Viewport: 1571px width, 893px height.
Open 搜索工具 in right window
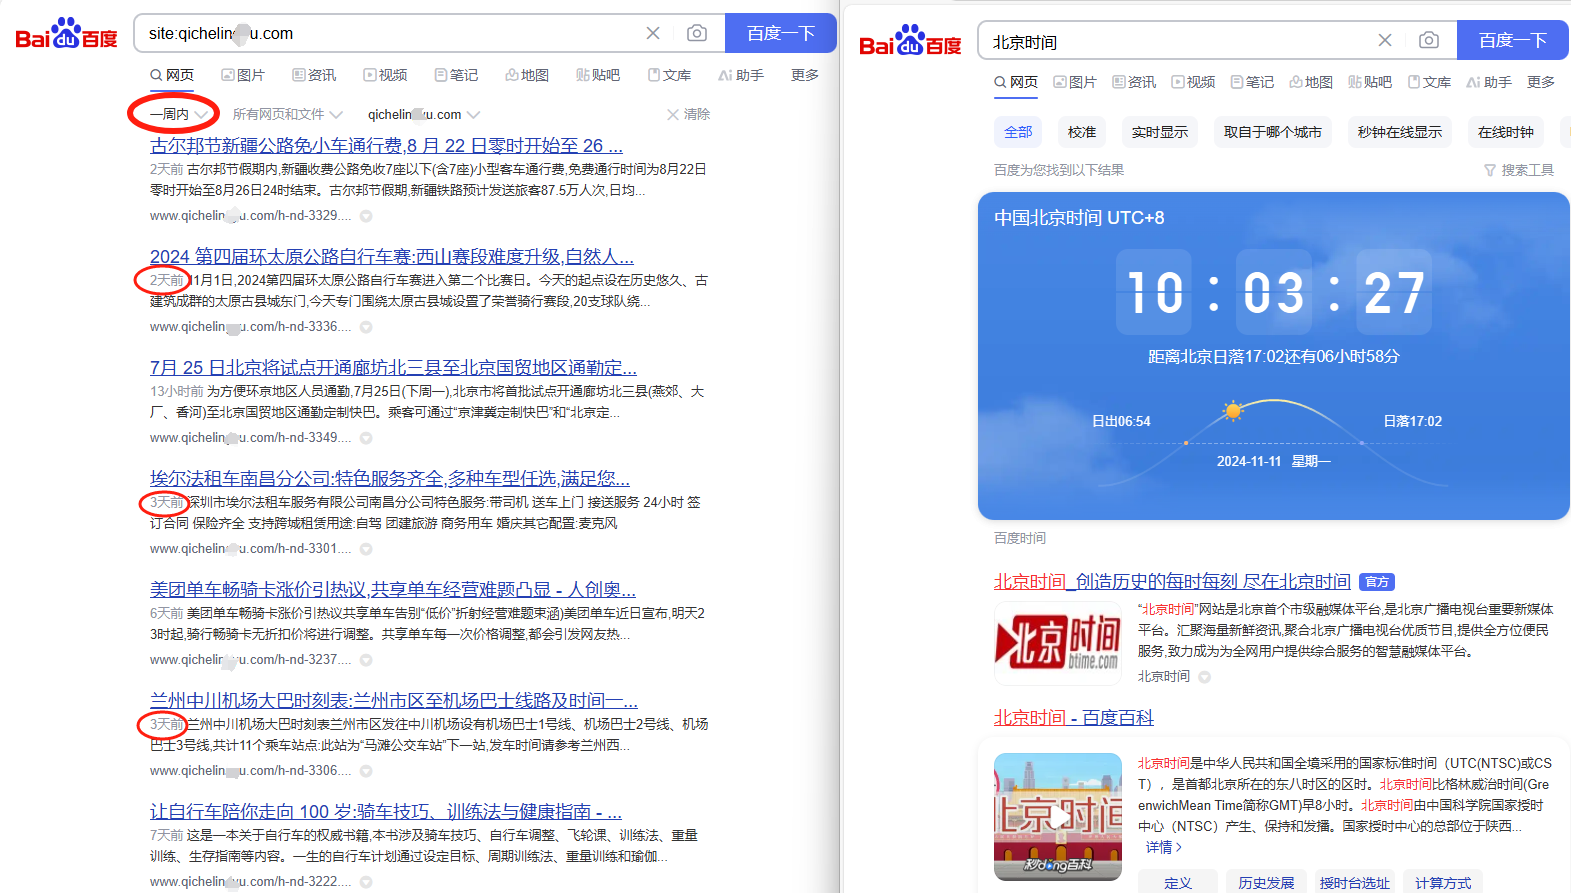point(1519,170)
